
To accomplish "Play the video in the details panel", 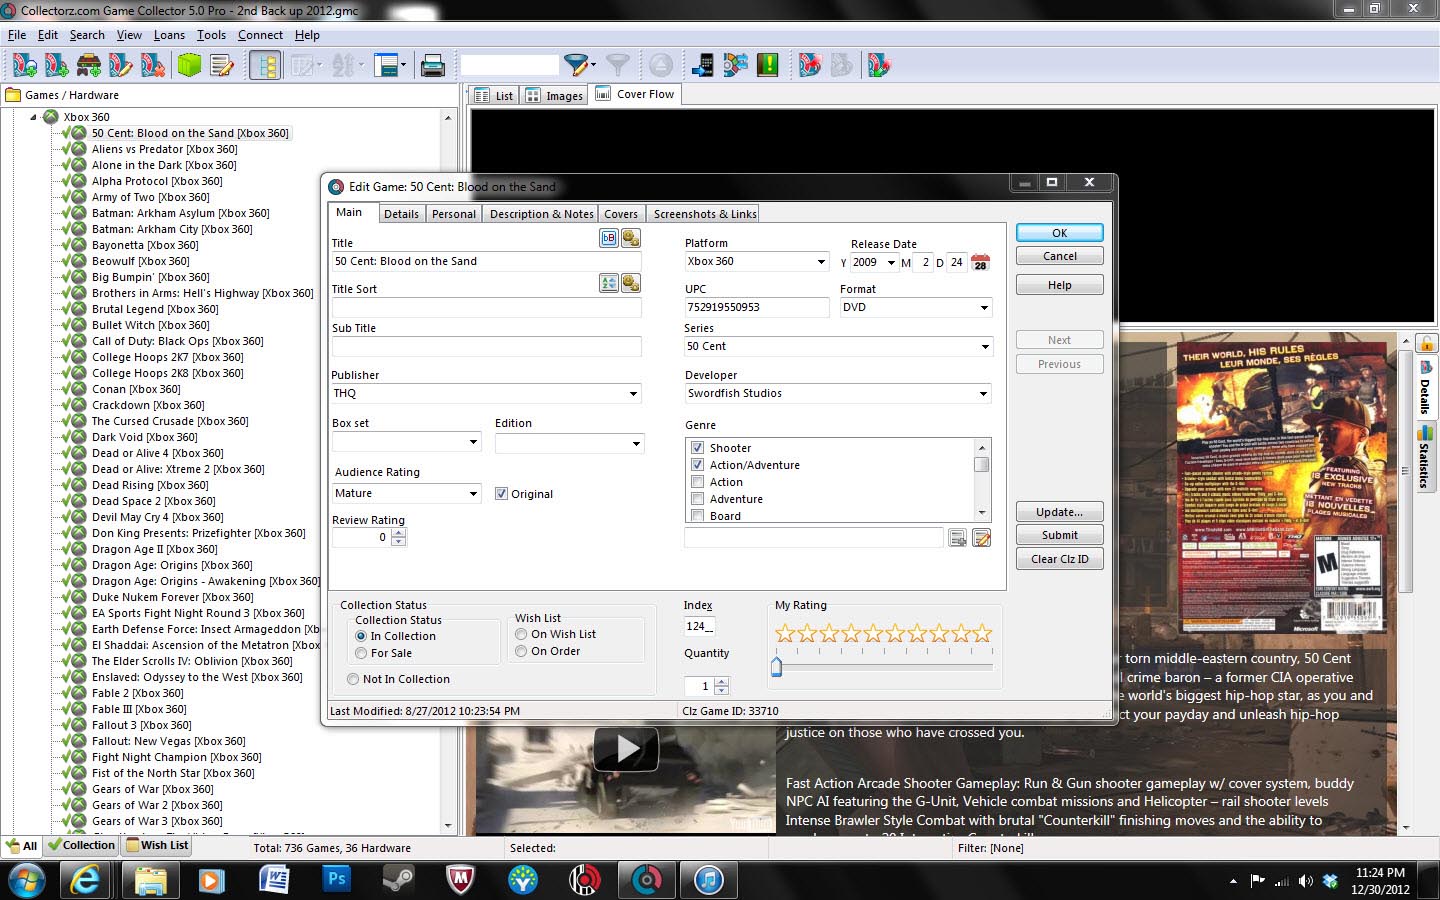I will (x=626, y=749).
